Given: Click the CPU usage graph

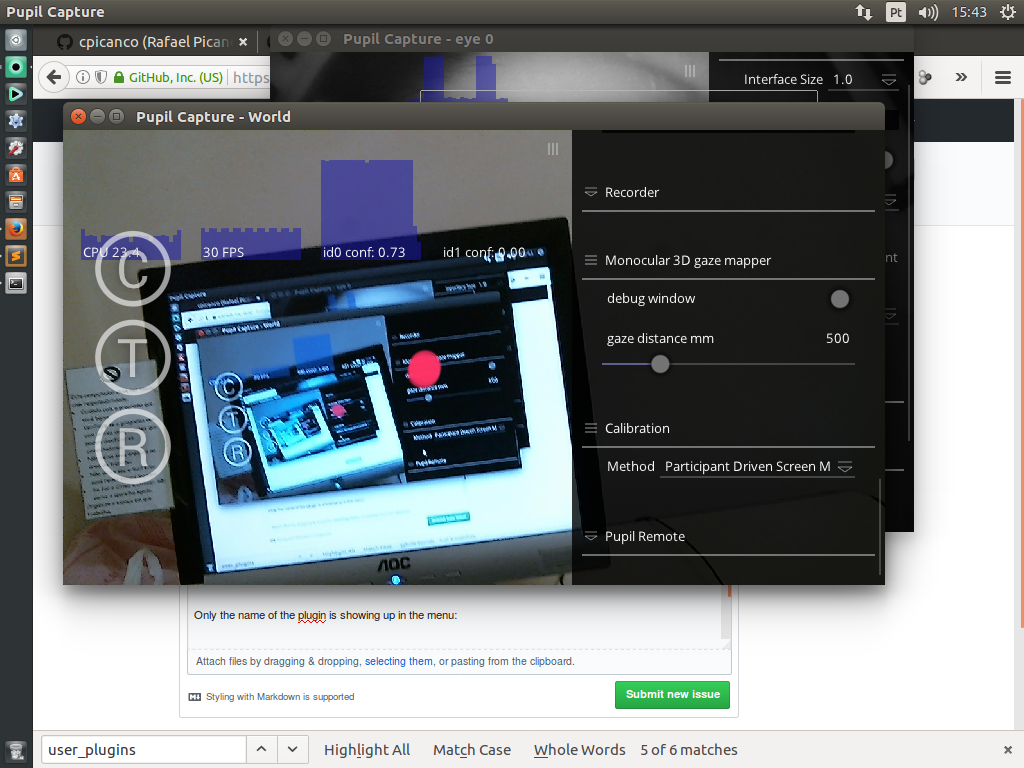Looking at the screenshot, I should [131, 245].
